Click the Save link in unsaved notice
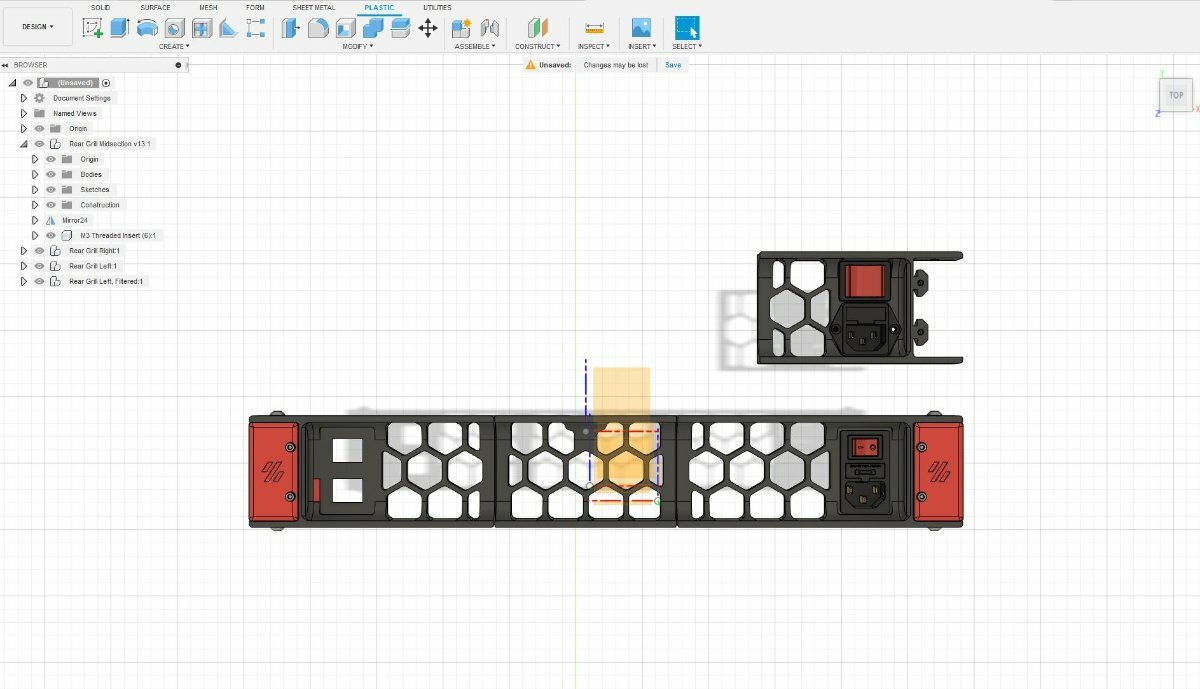Image resolution: width=1200 pixels, height=689 pixels. 673,65
